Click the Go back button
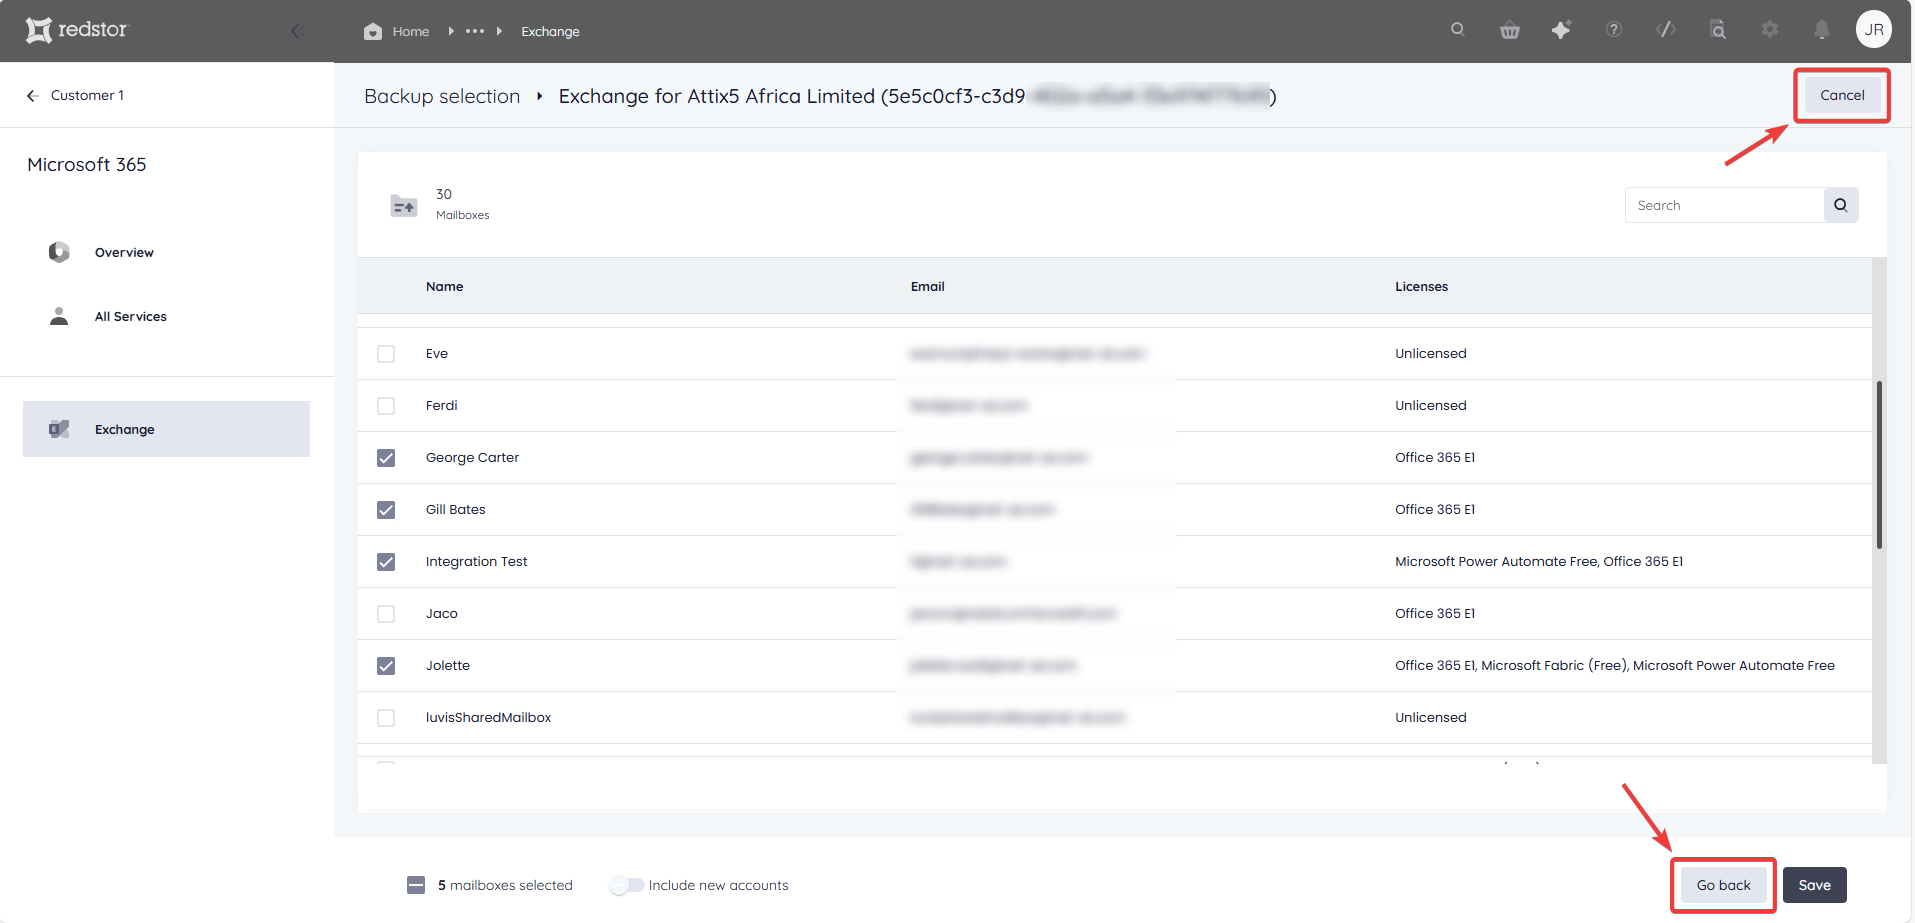The image size is (1915, 923). click(x=1723, y=885)
